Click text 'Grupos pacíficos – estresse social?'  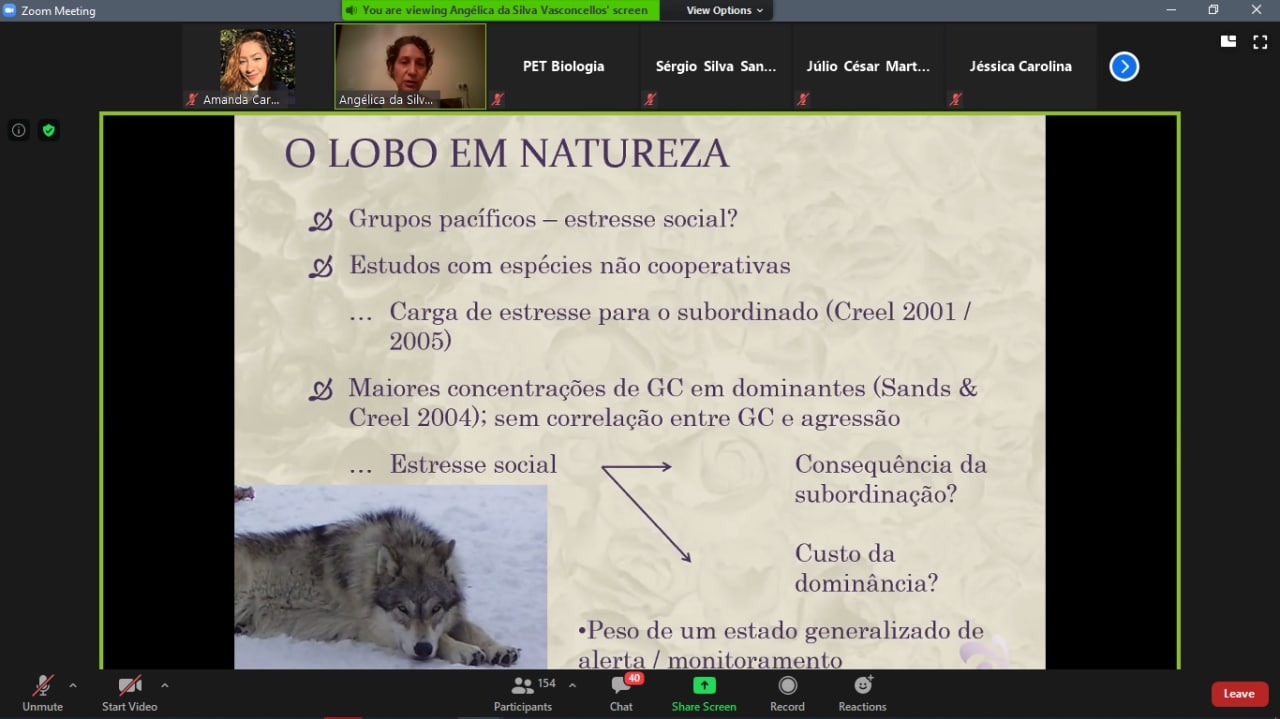pos(543,218)
